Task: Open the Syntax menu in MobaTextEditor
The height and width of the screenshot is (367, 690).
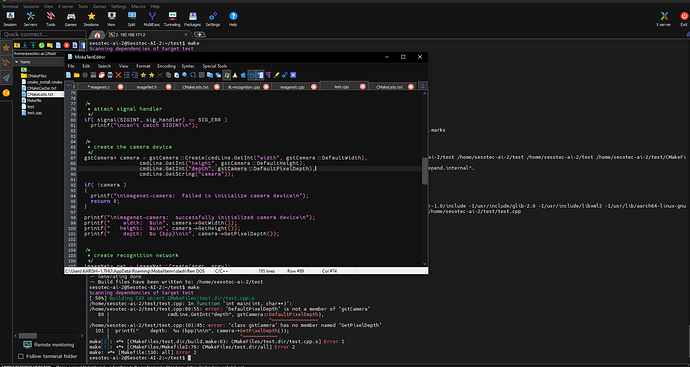Action: coord(188,66)
